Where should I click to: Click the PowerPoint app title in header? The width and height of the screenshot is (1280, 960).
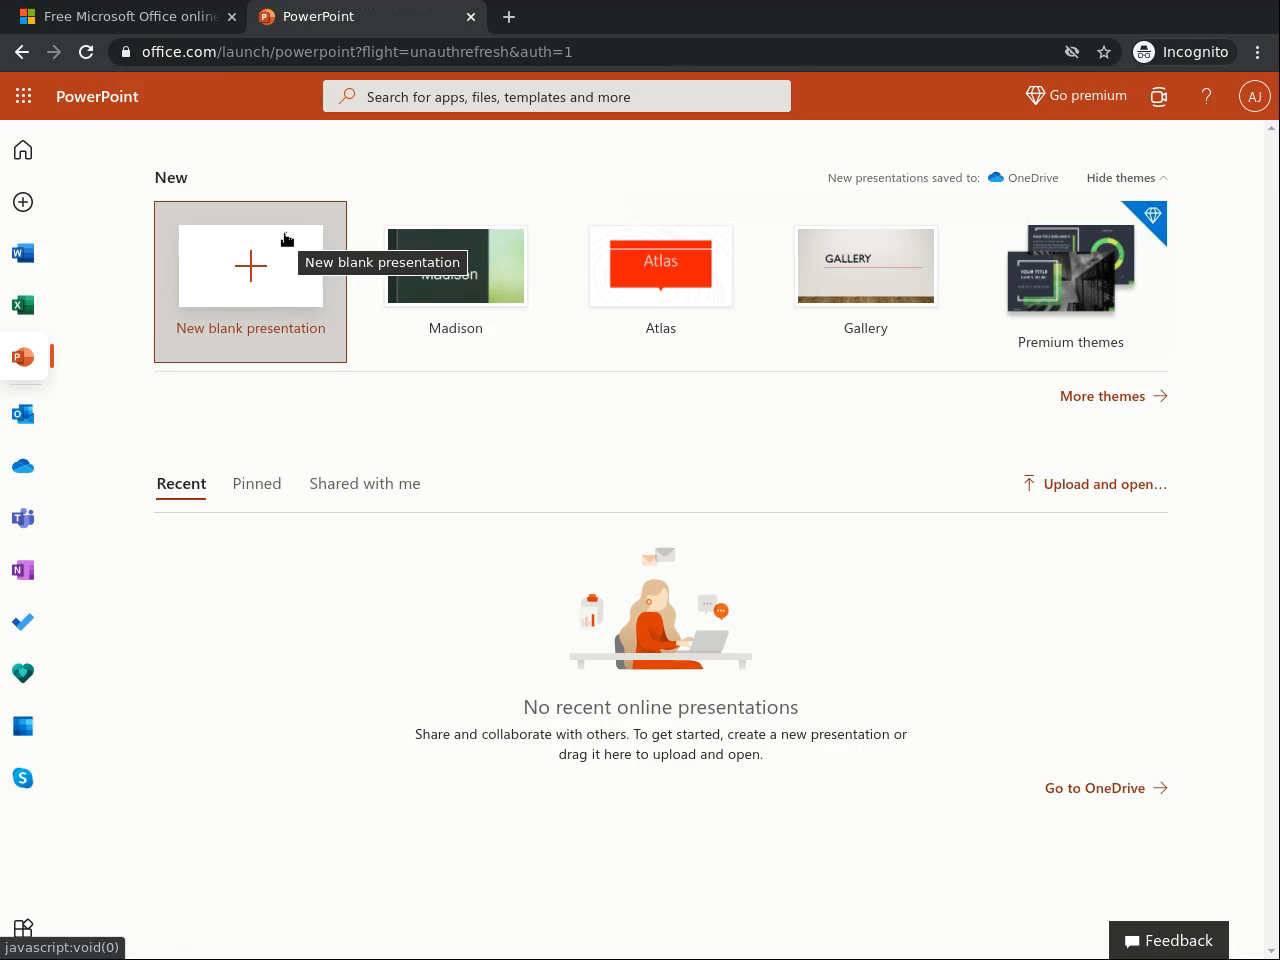(x=97, y=97)
